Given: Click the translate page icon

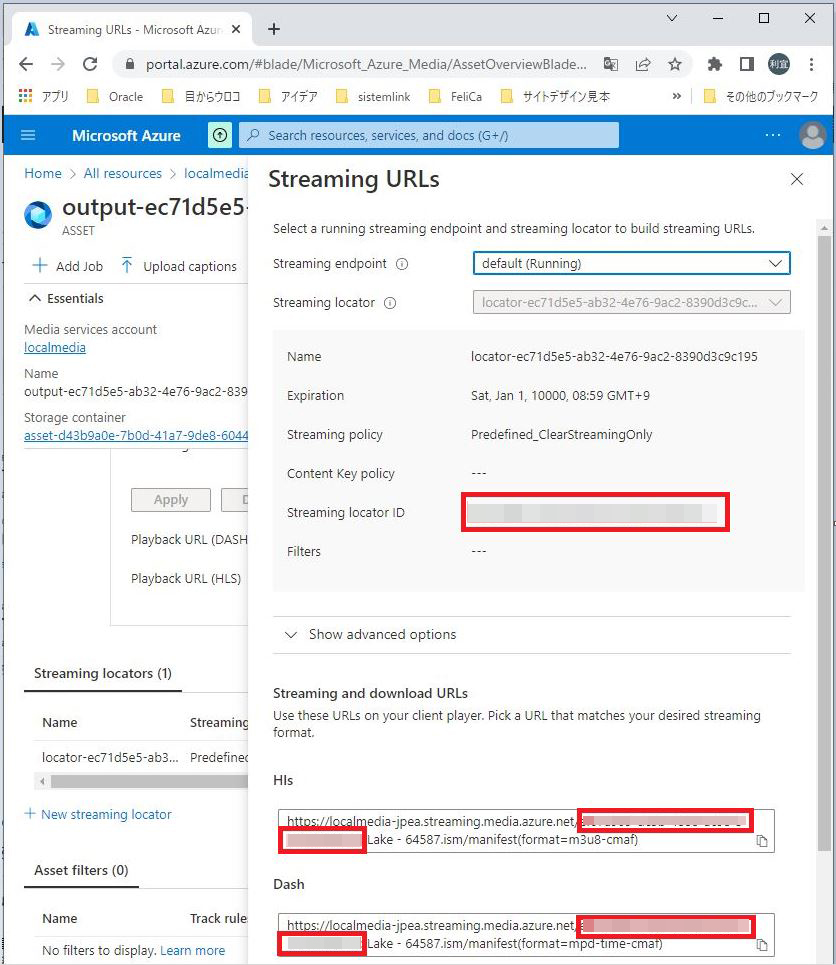Looking at the screenshot, I should [x=611, y=64].
